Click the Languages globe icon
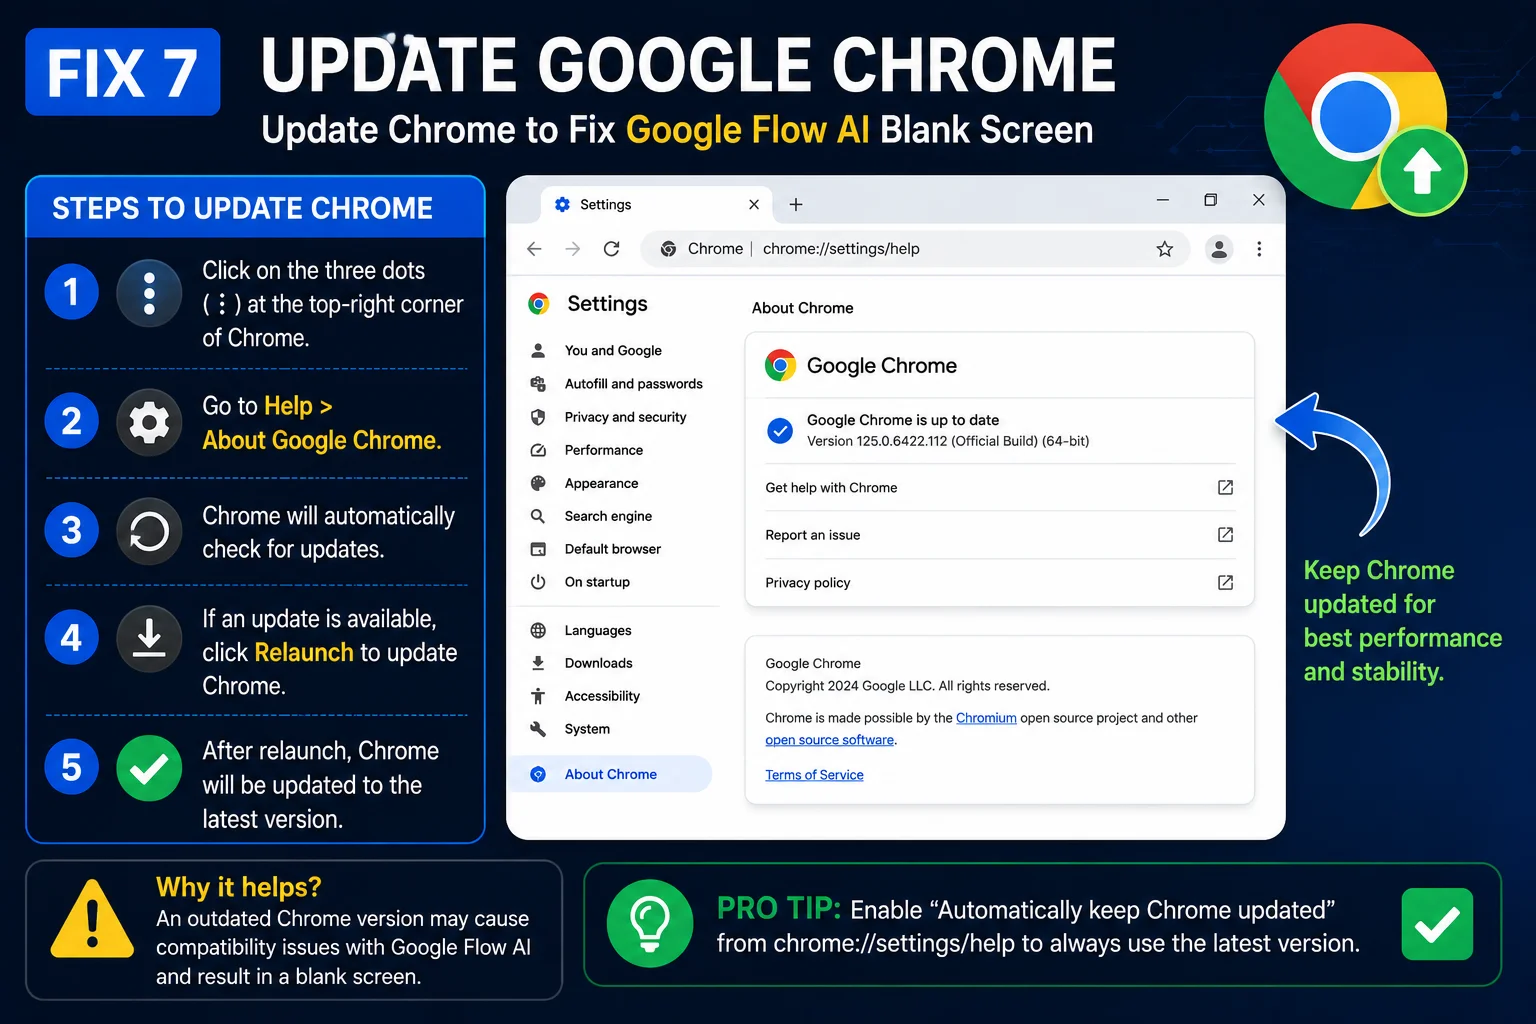Screen dimensions: 1536x1024 pyautogui.click(x=538, y=630)
